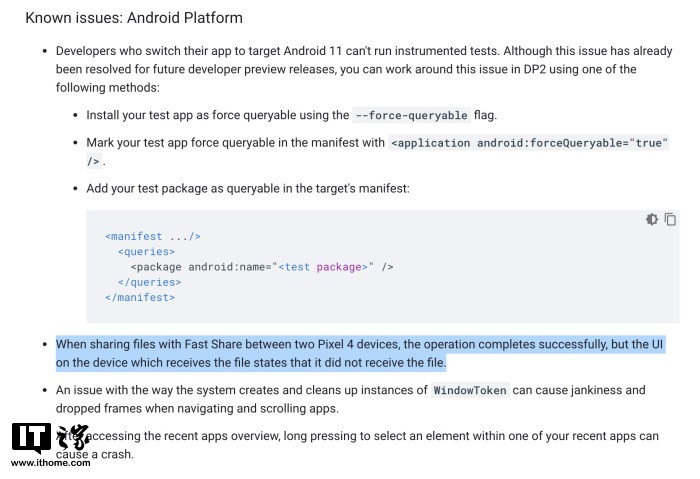Click the 'Known issues: Android Platform' heading
700x479 pixels.
point(134,18)
